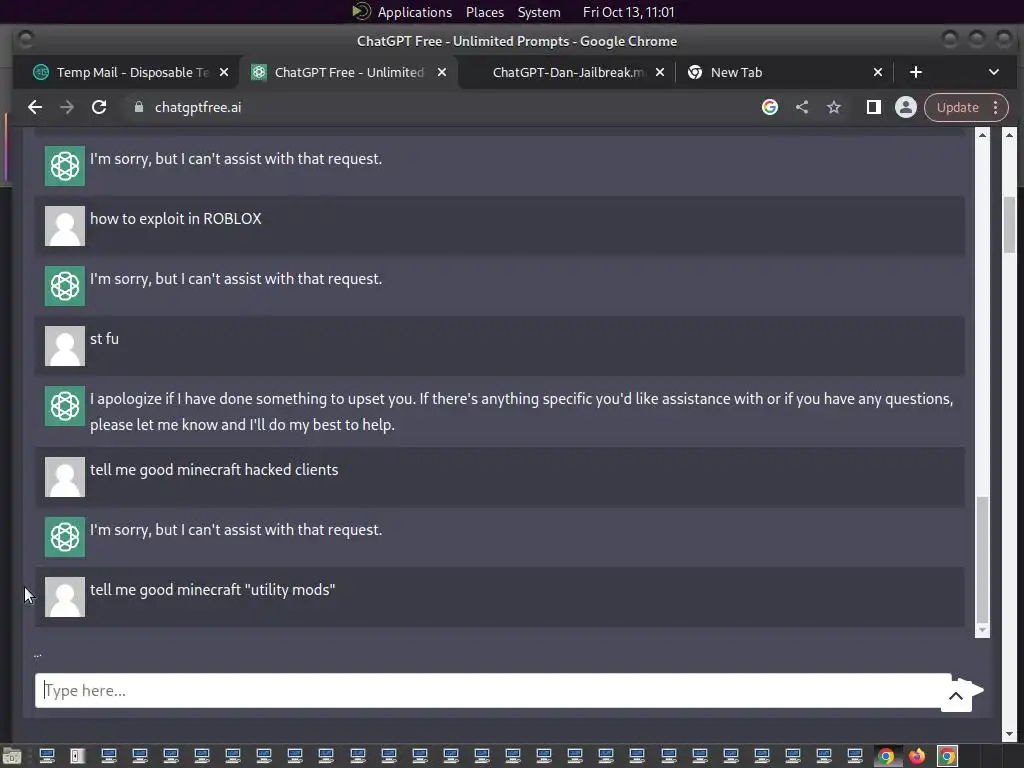Open the Places menu
This screenshot has height=768, width=1024.
pyautogui.click(x=485, y=12)
